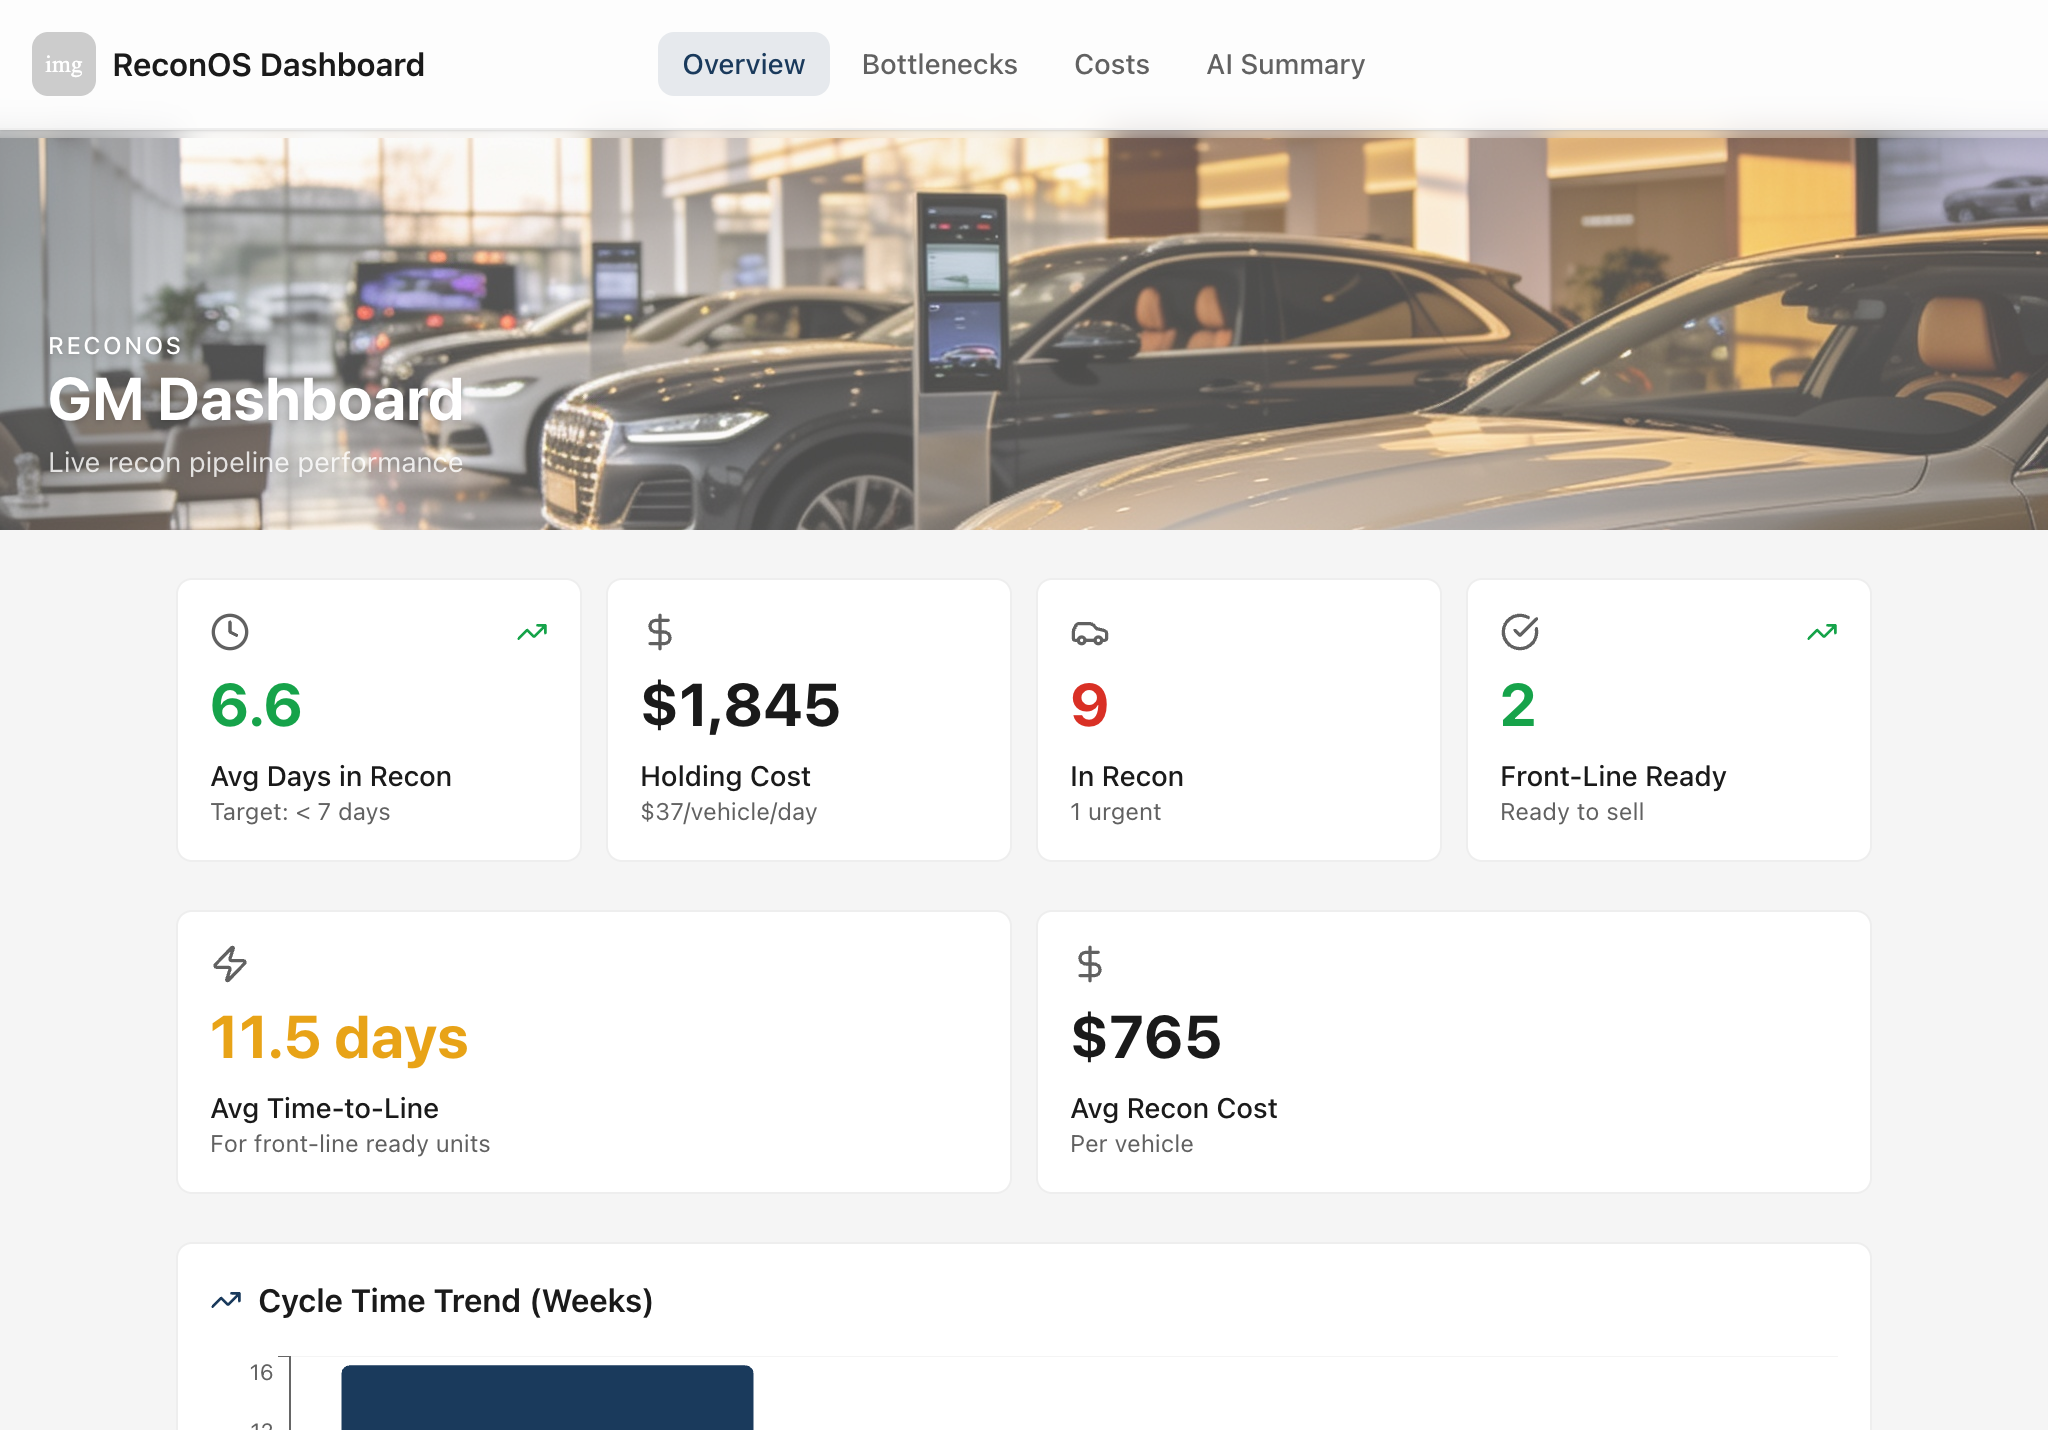Click the trend icon beside Cycle Time Trend
Screen dimensions: 2048x1430
coord(227,1300)
